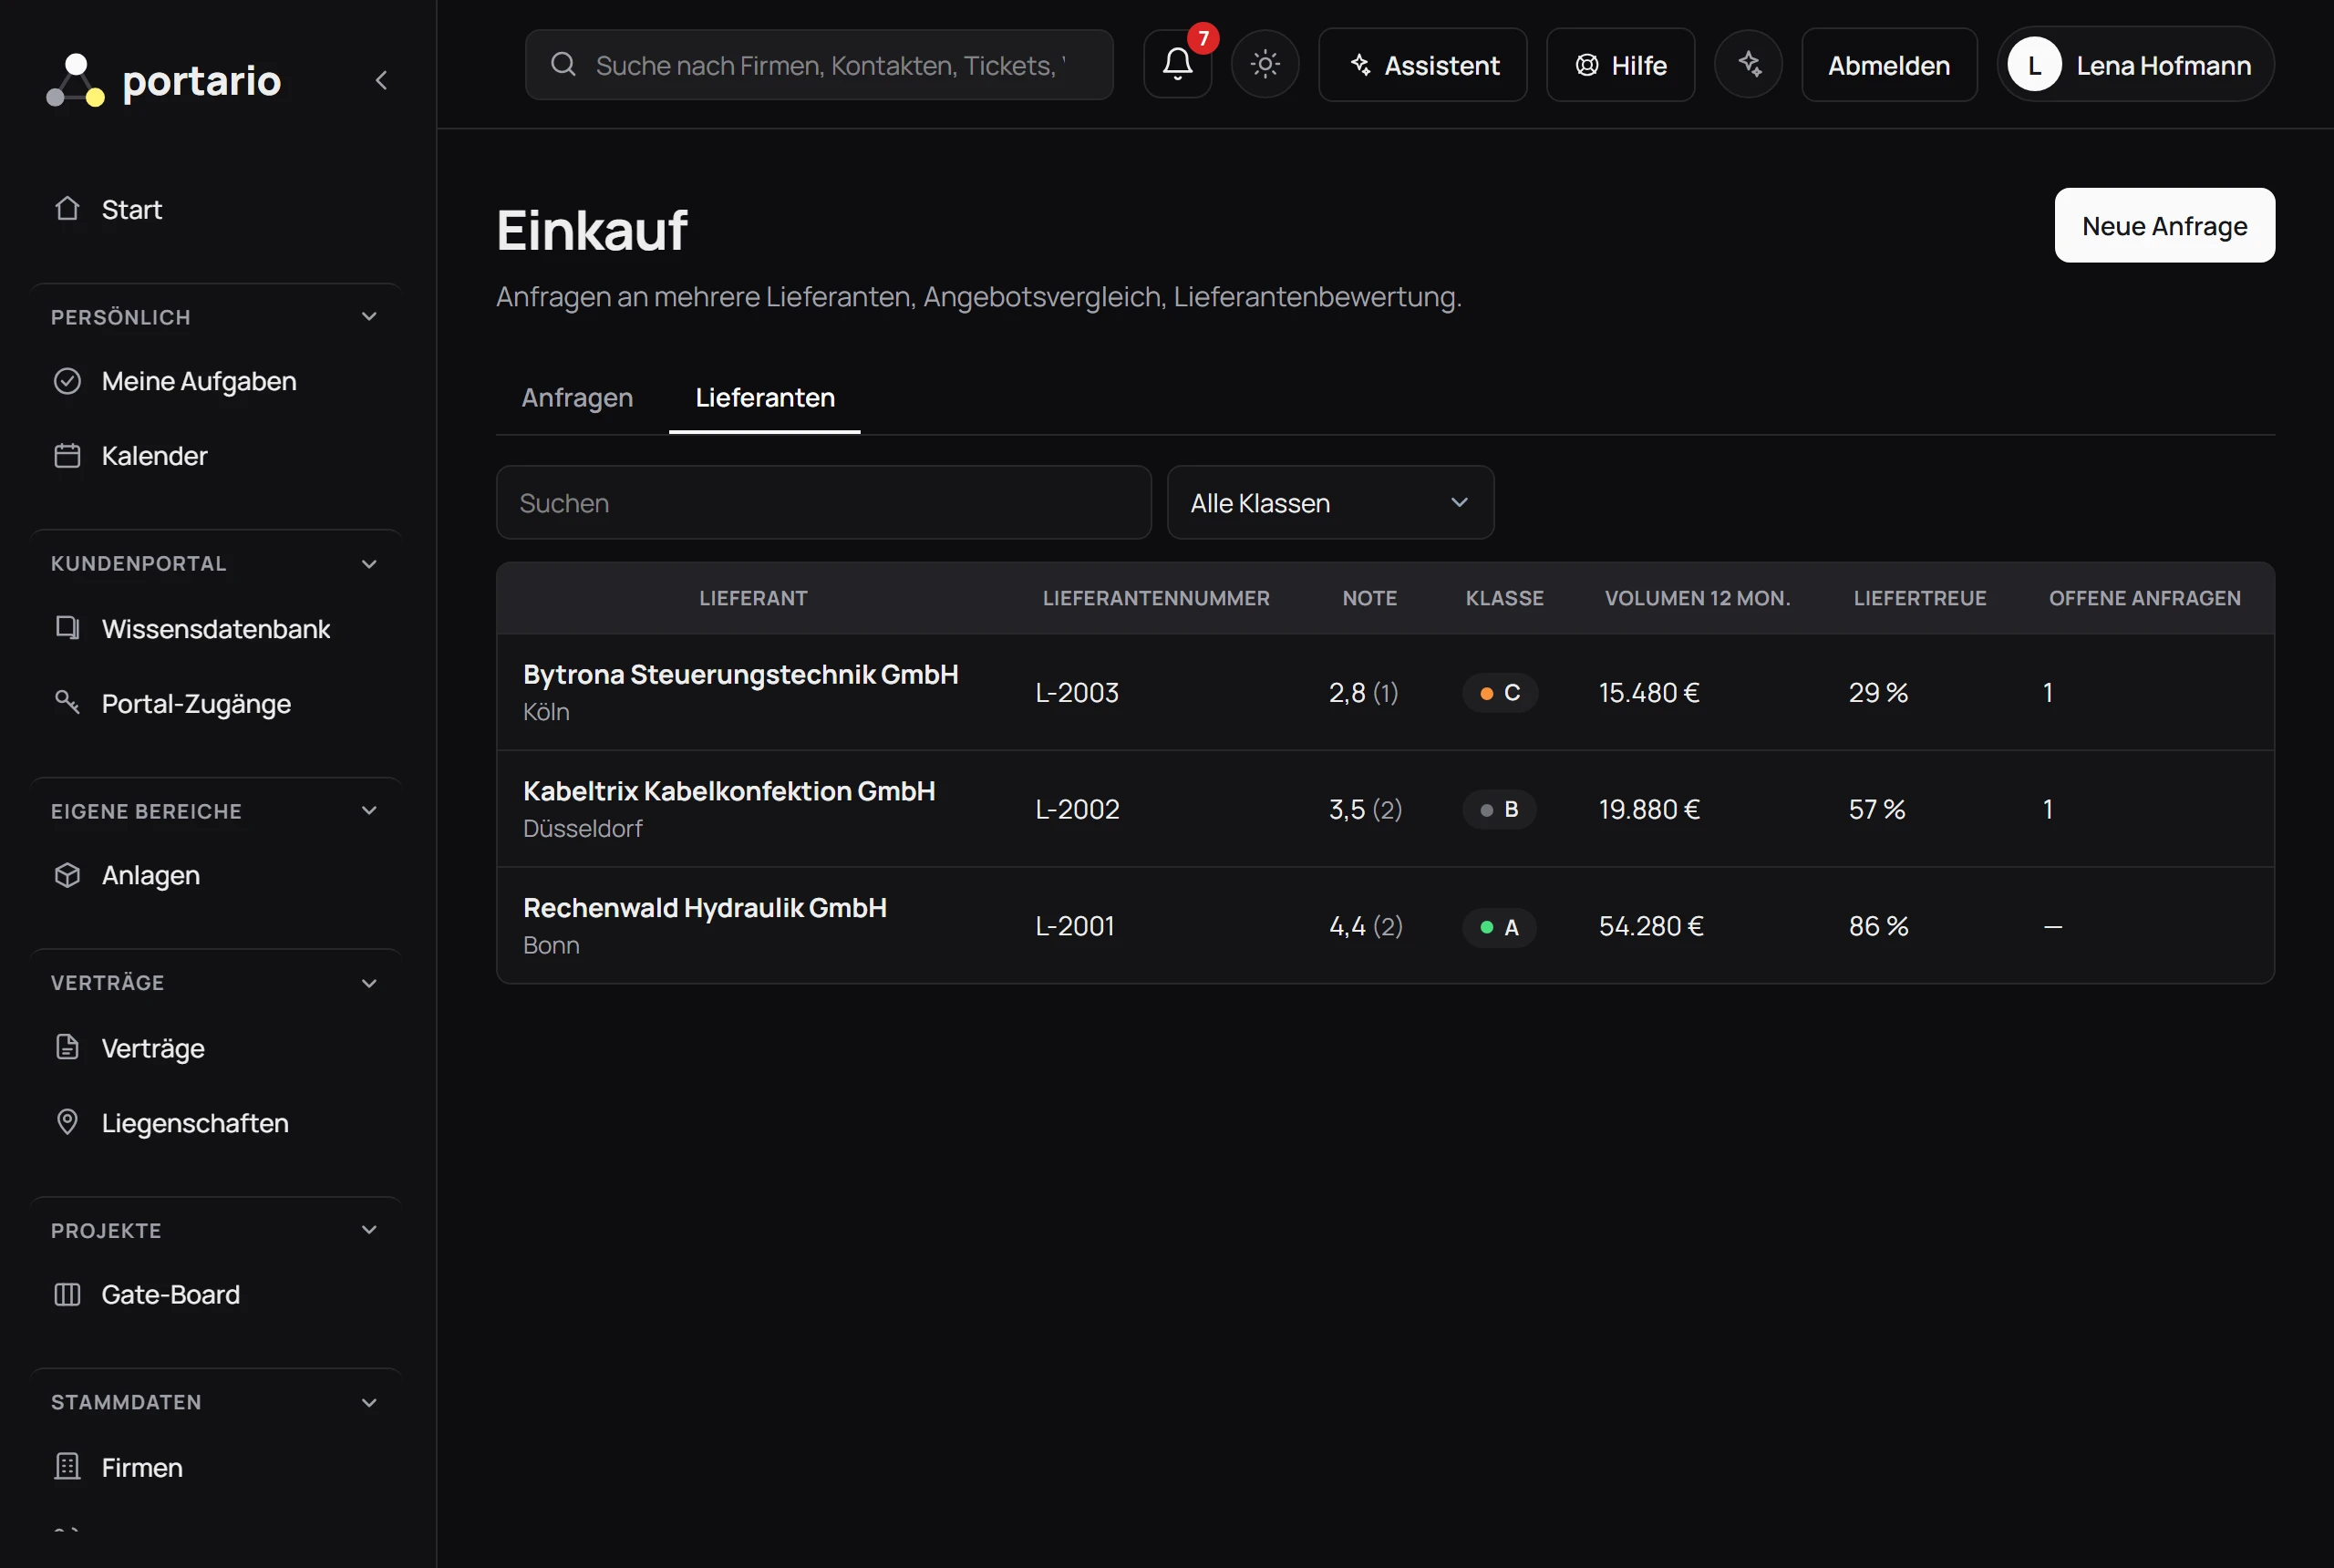Open Gate-Board

tap(218, 1294)
